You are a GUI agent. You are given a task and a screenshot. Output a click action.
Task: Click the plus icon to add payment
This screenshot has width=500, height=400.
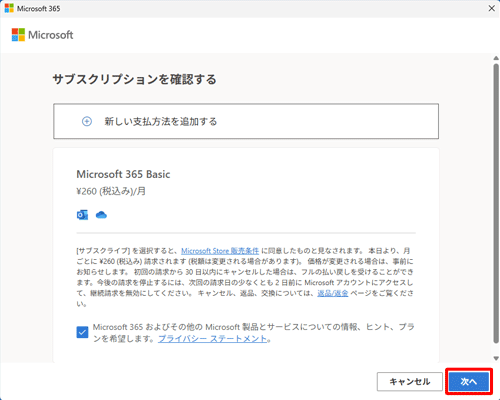(87, 122)
